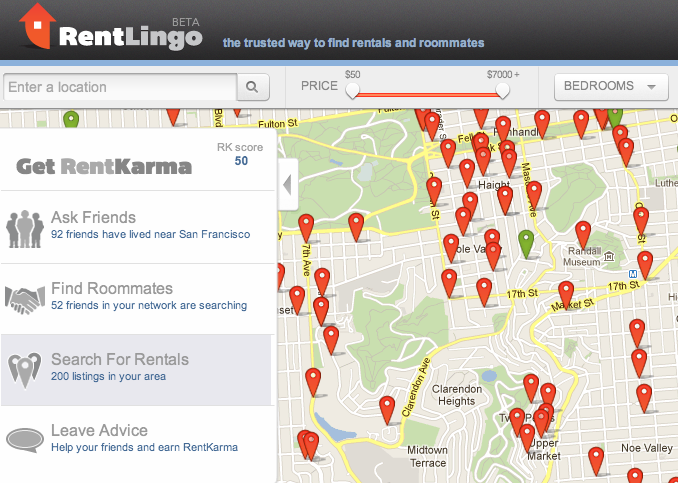Click the RentLingo house logo icon

click(x=38, y=26)
